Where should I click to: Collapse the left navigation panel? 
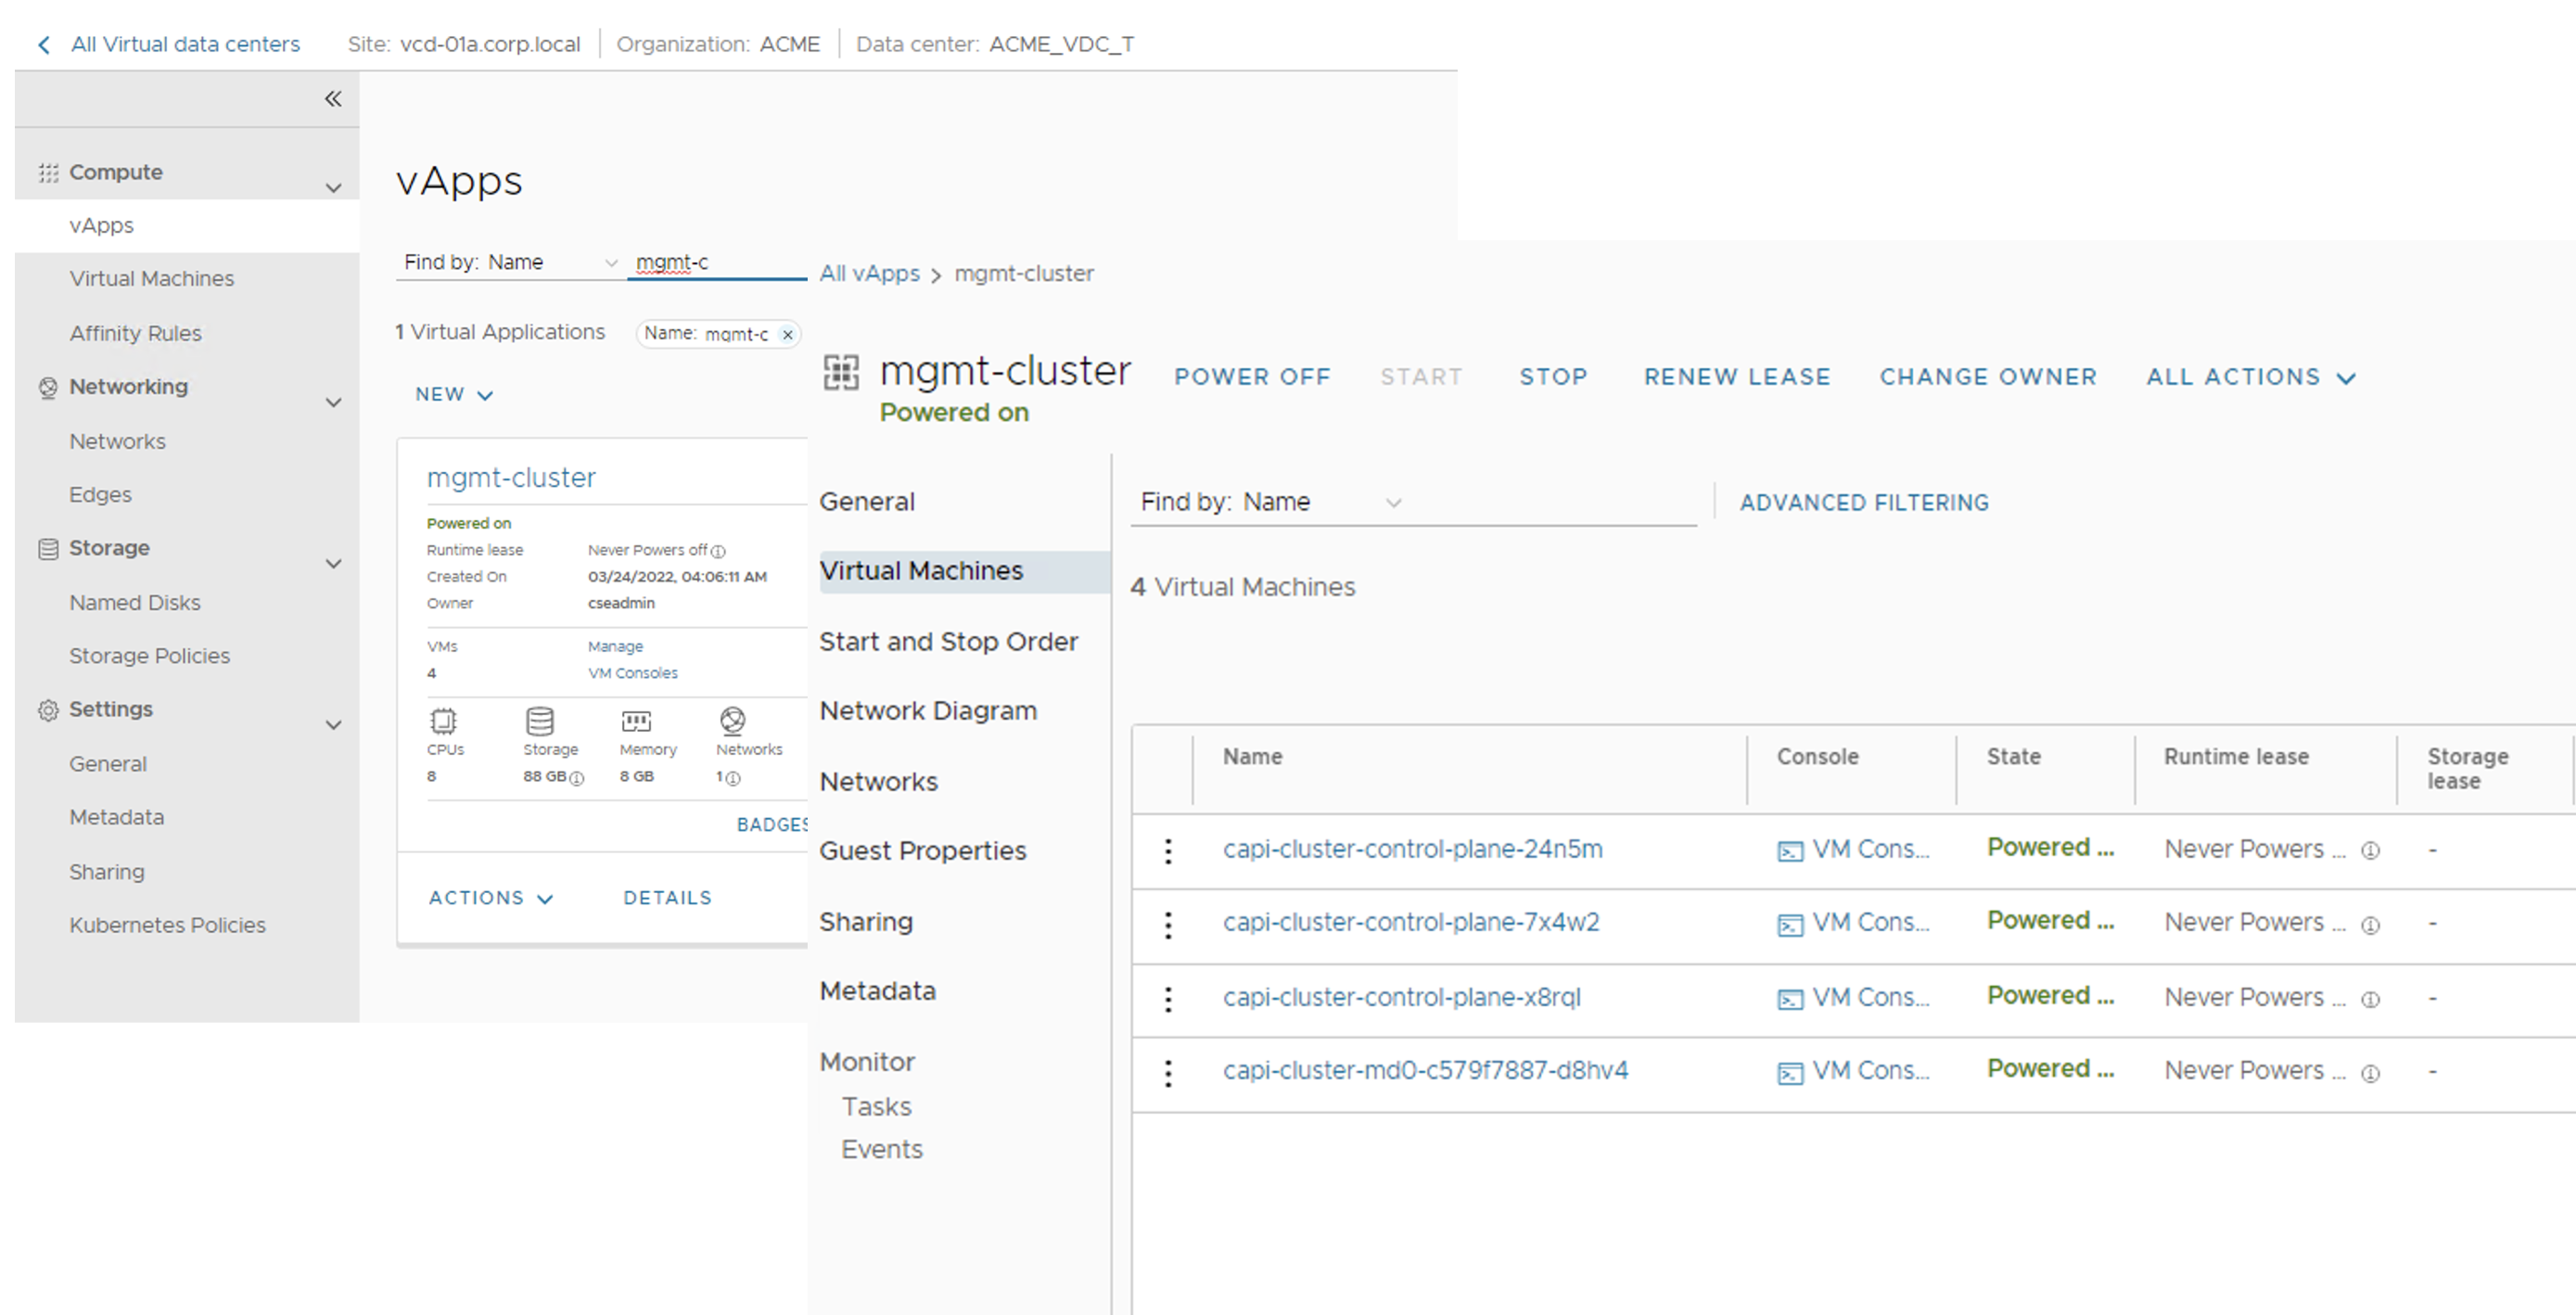click(x=333, y=99)
